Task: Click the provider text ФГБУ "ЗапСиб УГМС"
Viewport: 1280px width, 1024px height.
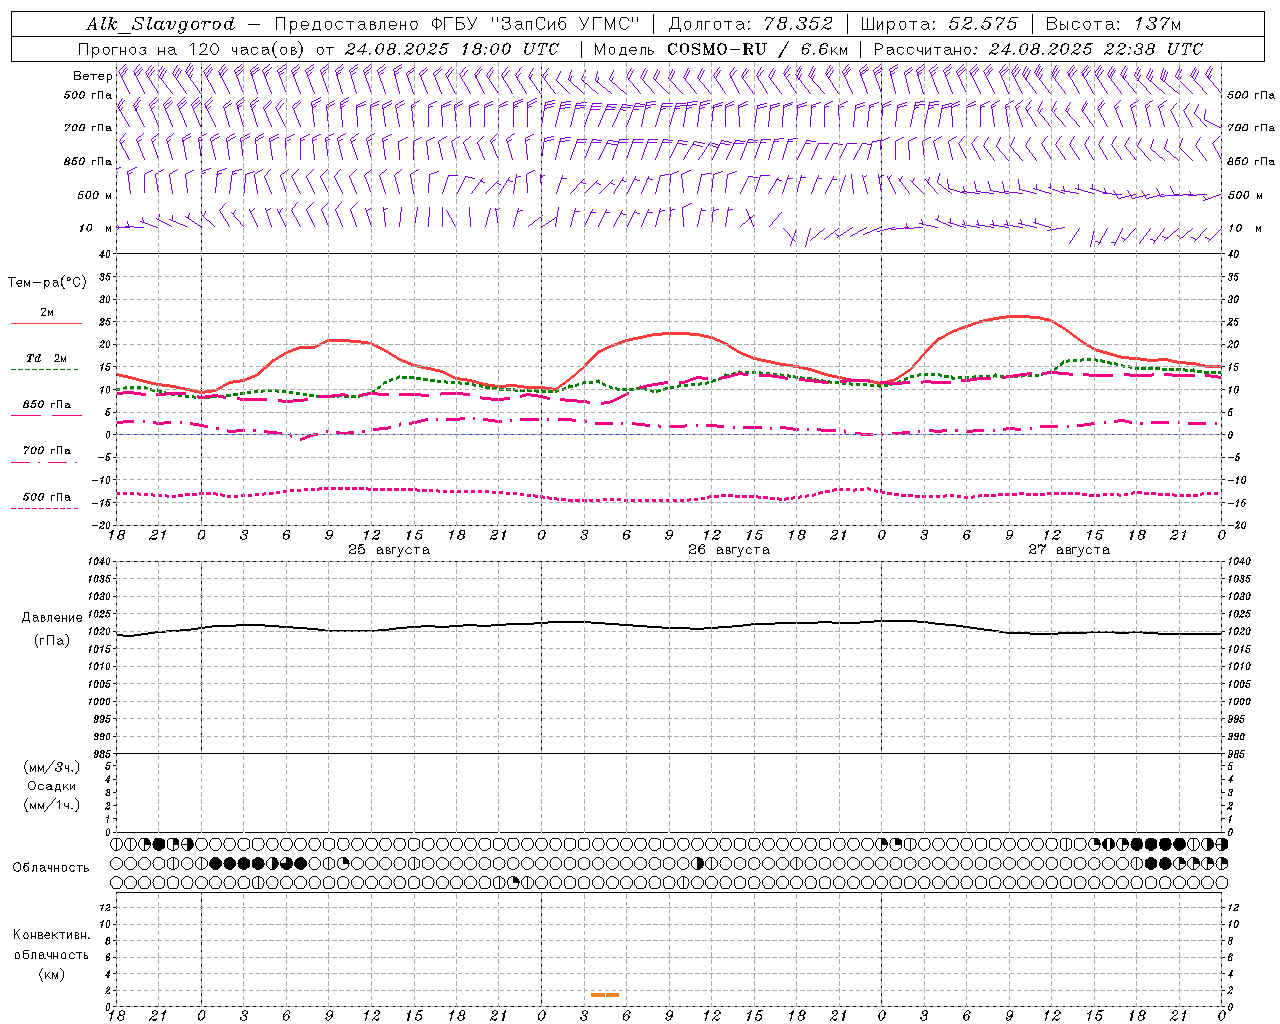Action: coord(538,24)
